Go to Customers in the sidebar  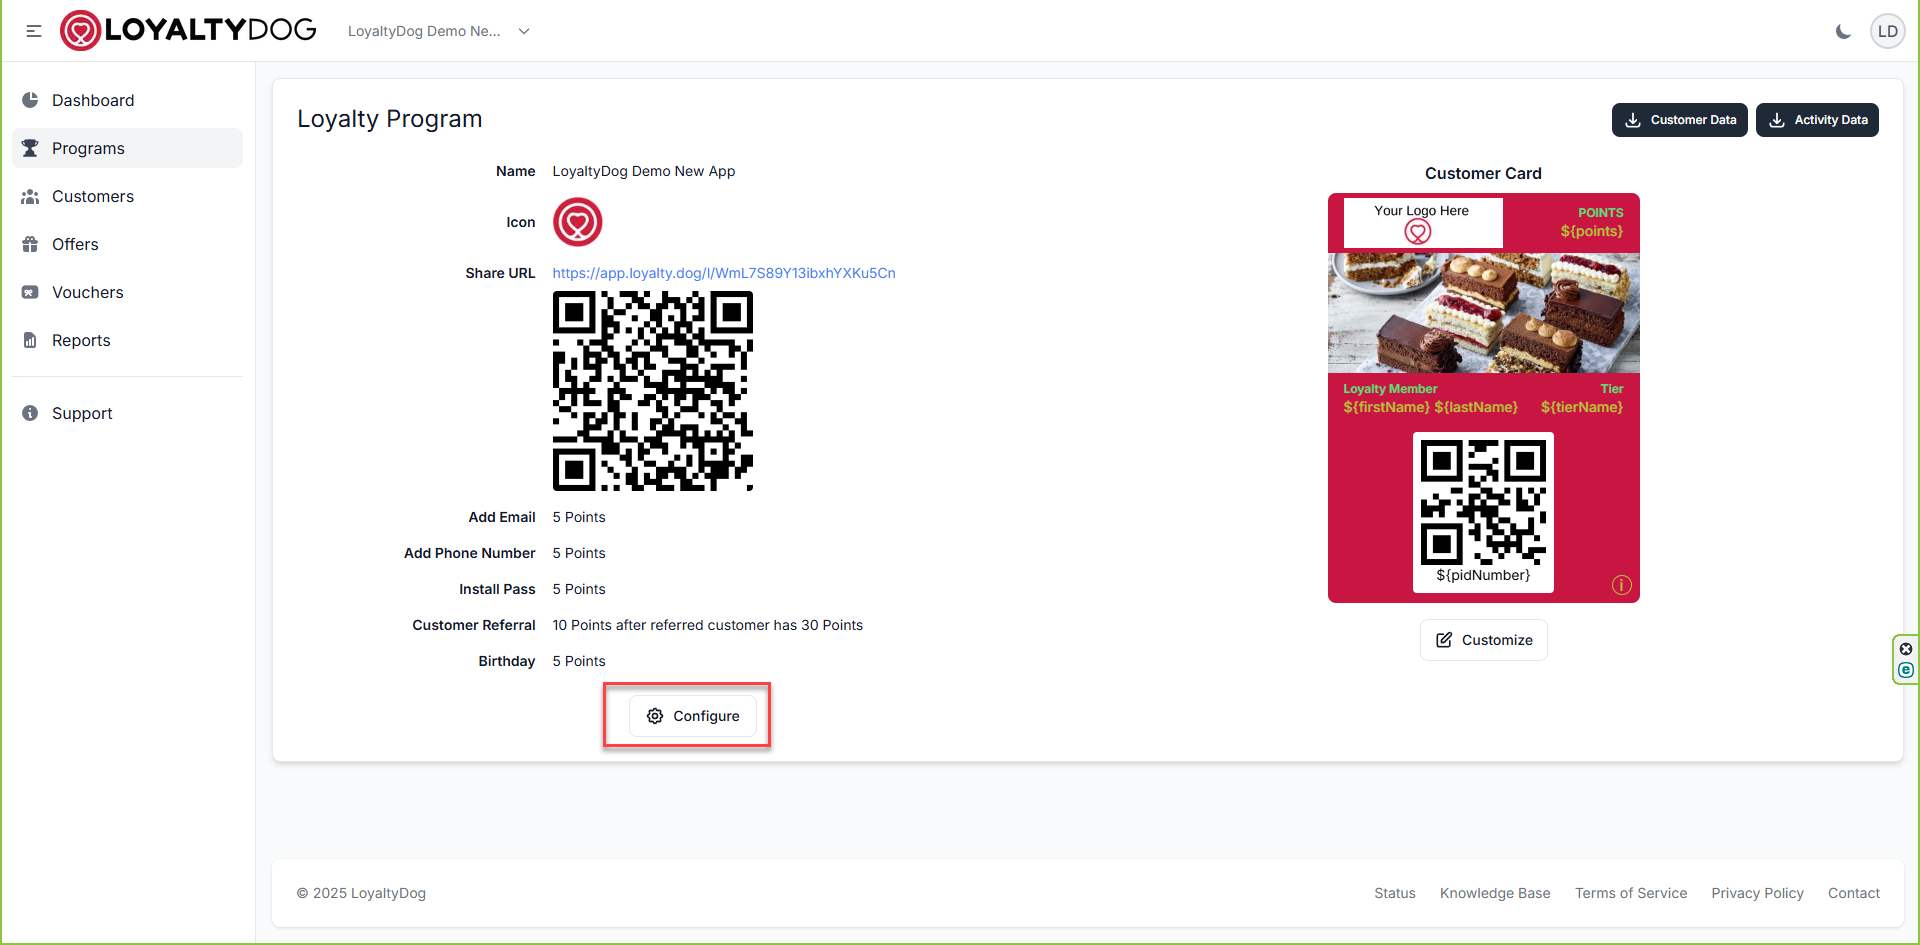(127, 196)
